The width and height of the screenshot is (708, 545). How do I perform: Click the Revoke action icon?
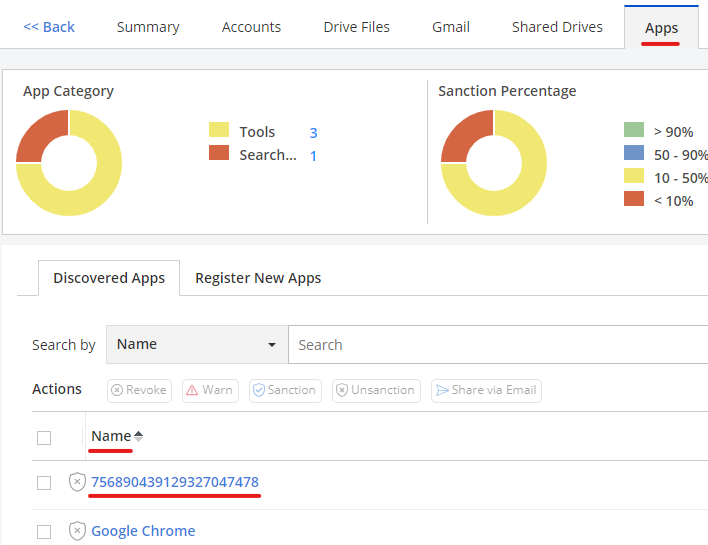click(x=117, y=390)
